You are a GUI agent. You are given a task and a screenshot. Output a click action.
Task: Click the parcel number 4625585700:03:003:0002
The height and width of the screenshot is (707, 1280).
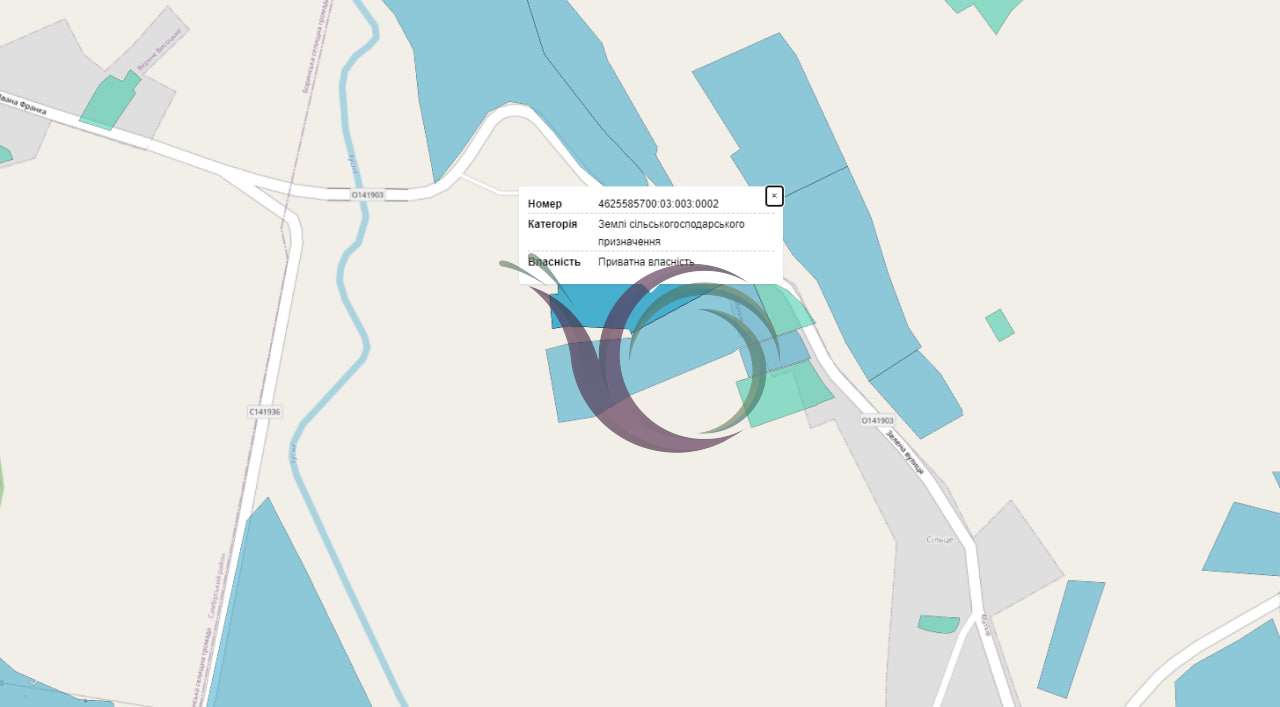click(658, 204)
